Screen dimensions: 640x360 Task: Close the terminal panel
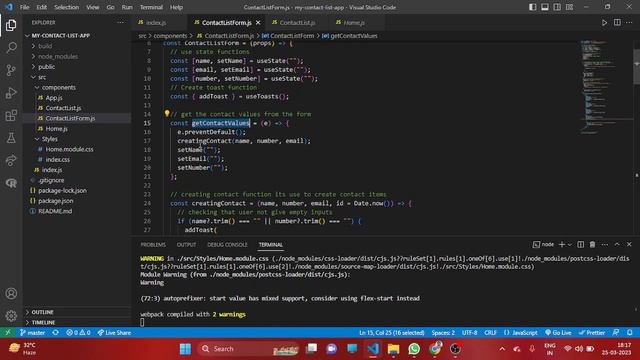point(629,244)
